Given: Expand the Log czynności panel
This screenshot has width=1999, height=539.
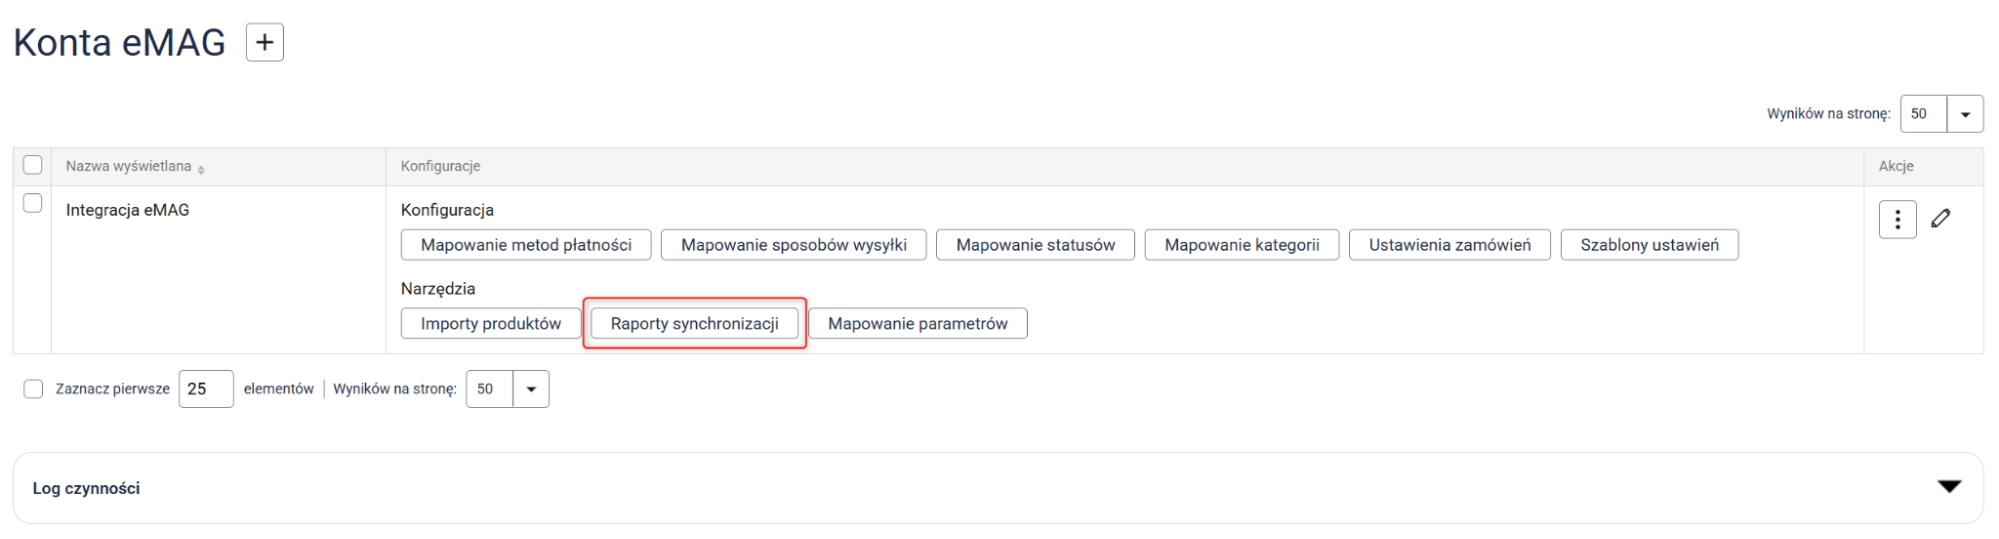Looking at the screenshot, I should click(x=1949, y=487).
